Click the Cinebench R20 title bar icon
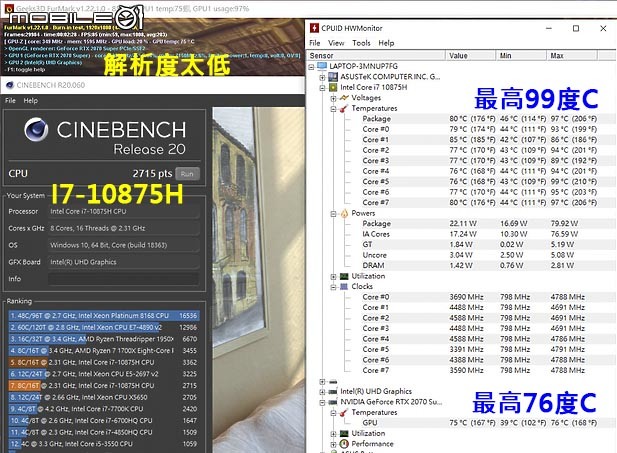The width and height of the screenshot is (617, 453). 10,85
